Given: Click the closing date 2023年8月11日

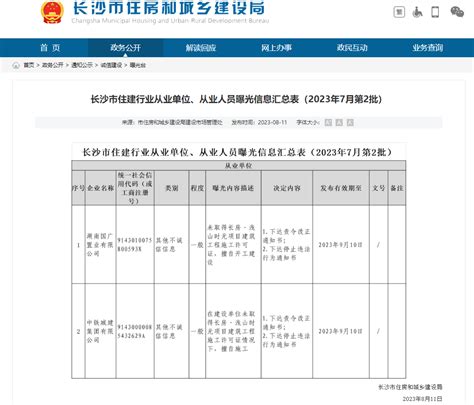Looking at the screenshot, I should tap(422, 399).
